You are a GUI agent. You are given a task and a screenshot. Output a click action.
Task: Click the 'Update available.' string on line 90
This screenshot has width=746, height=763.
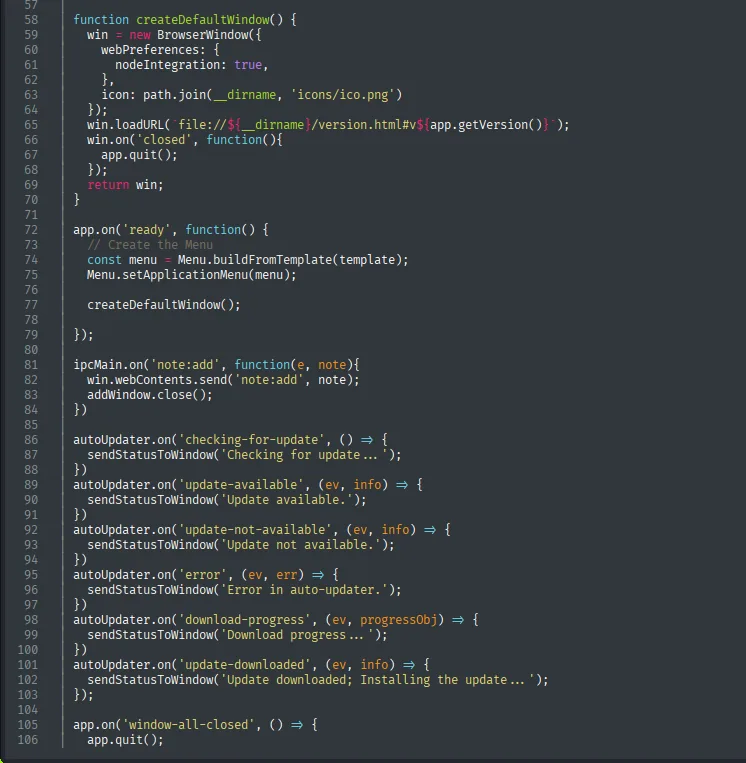pyautogui.click(x=287, y=500)
